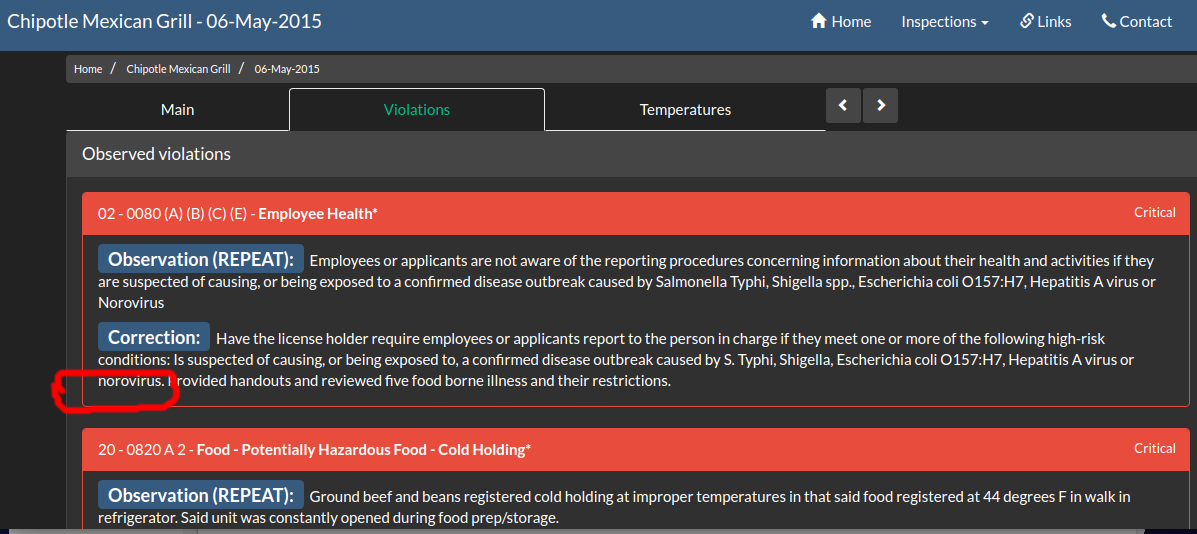Viewport: 1197px width, 534px height.
Task: Open the Inspections dropdown menu
Action: point(945,22)
